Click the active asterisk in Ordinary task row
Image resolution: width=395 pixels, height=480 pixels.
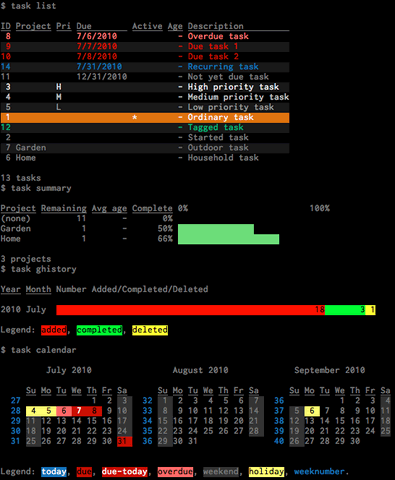point(135,117)
